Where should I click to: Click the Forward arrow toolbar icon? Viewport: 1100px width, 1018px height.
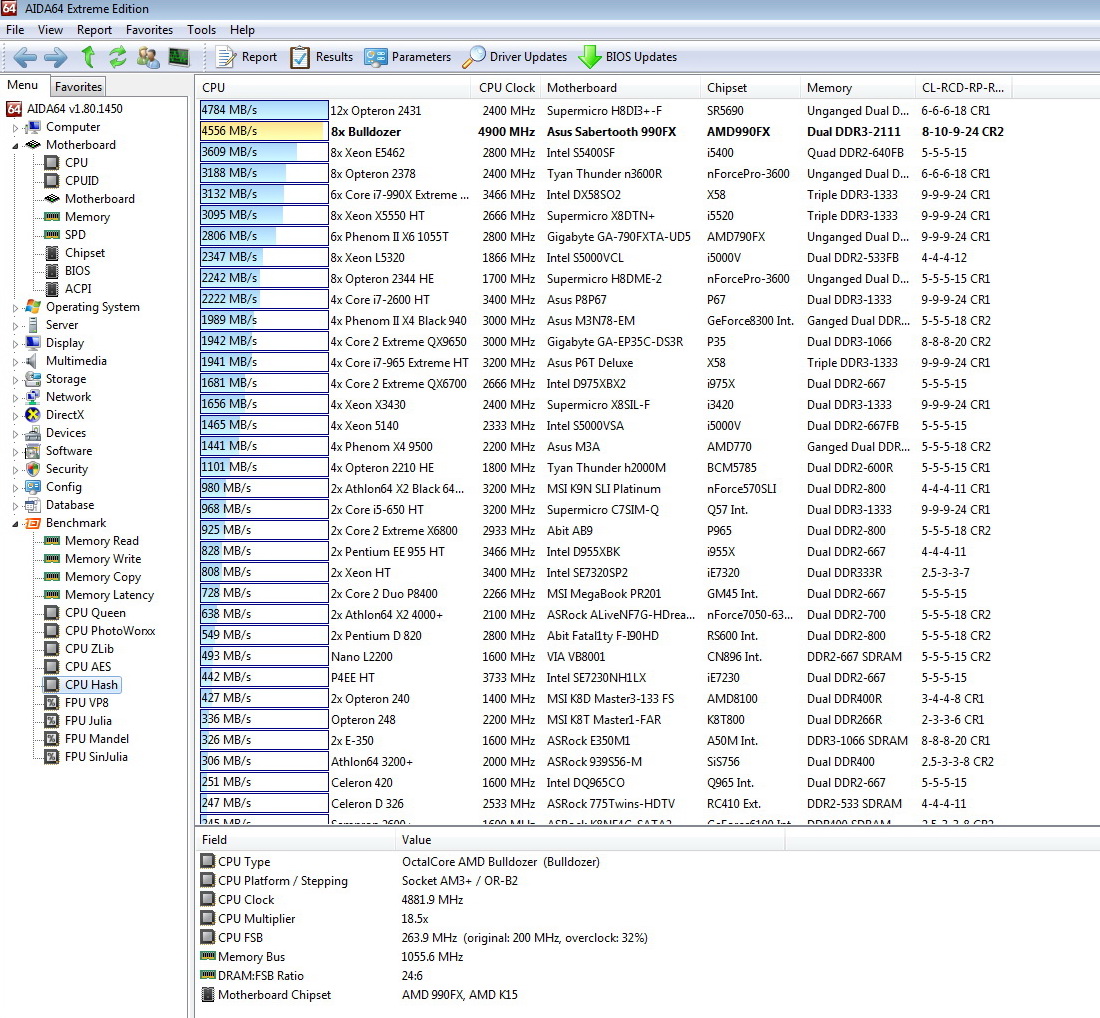coord(55,57)
